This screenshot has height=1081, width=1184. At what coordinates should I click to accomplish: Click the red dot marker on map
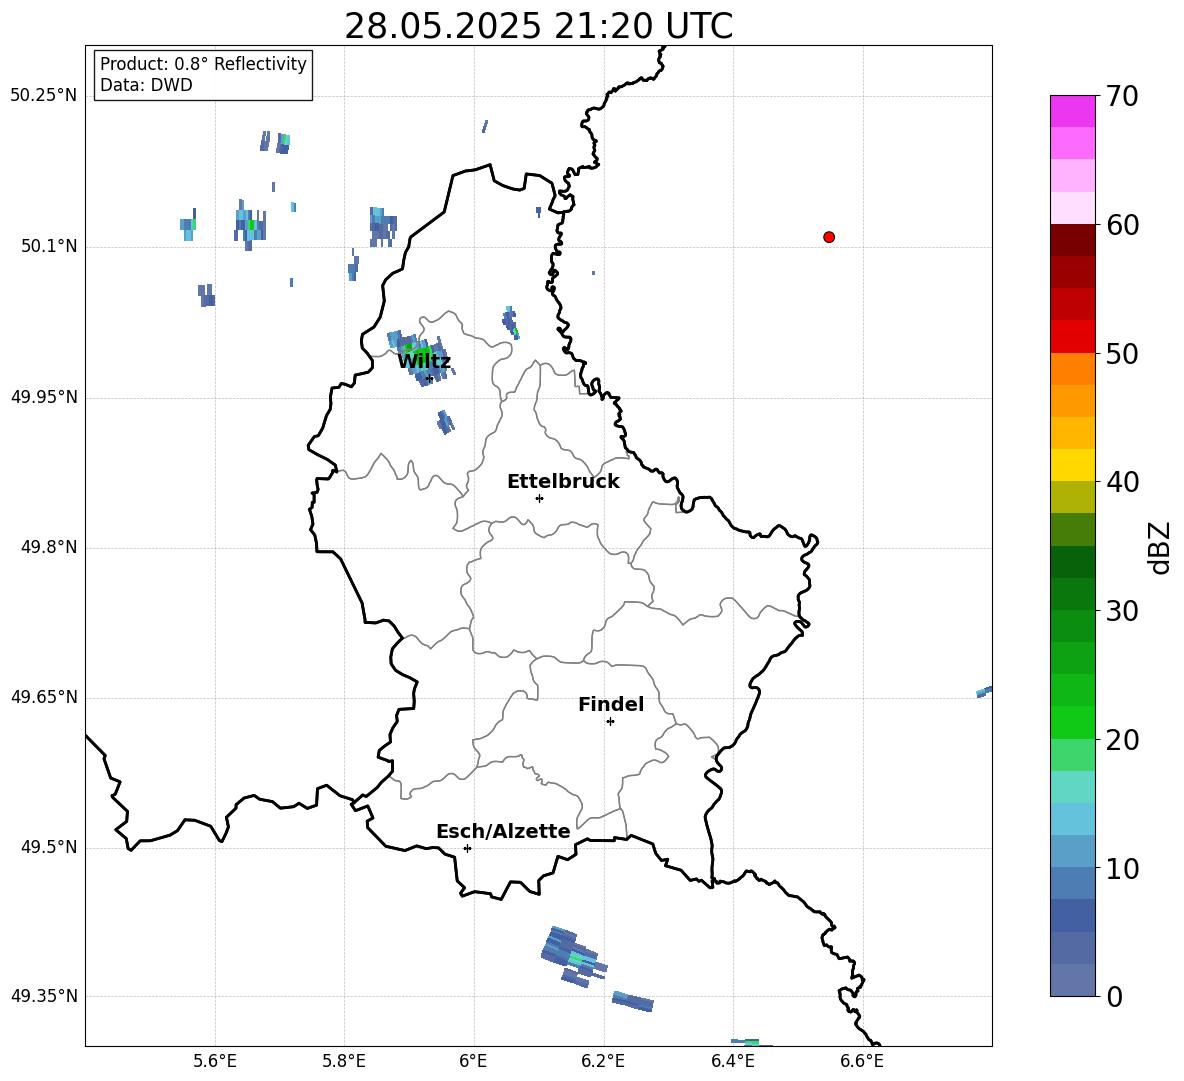[829, 237]
